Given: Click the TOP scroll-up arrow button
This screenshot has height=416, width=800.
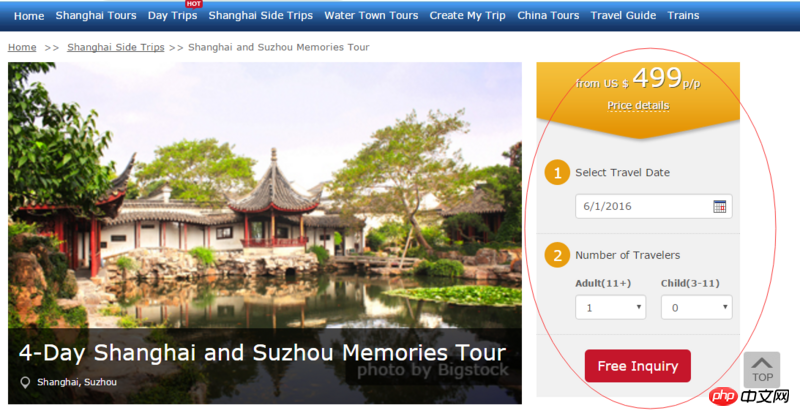Looking at the screenshot, I should coord(762,369).
